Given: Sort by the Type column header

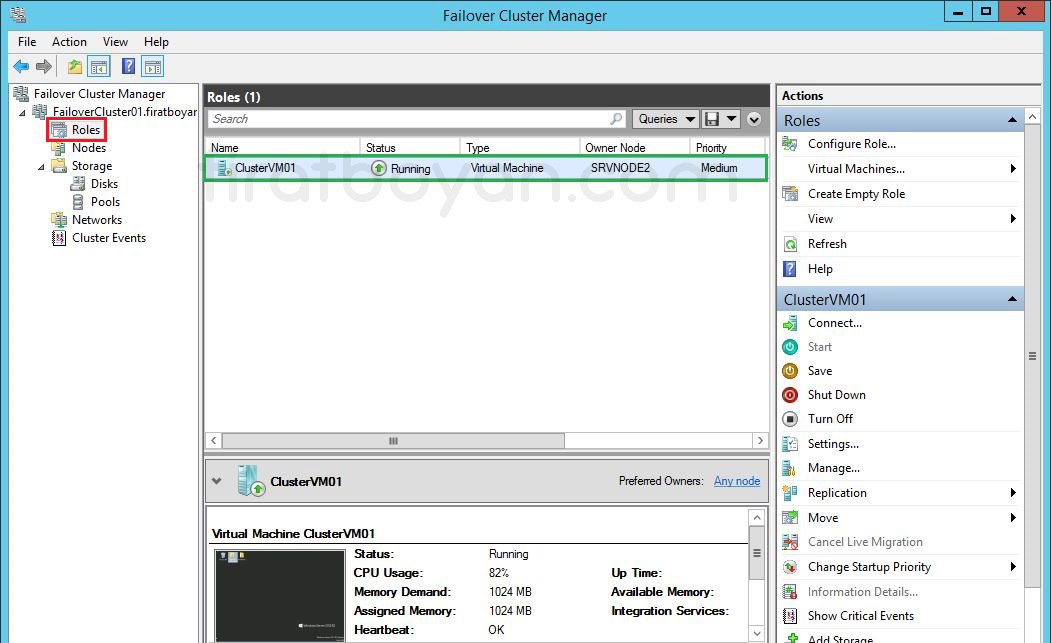Looking at the screenshot, I should (x=520, y=148).
